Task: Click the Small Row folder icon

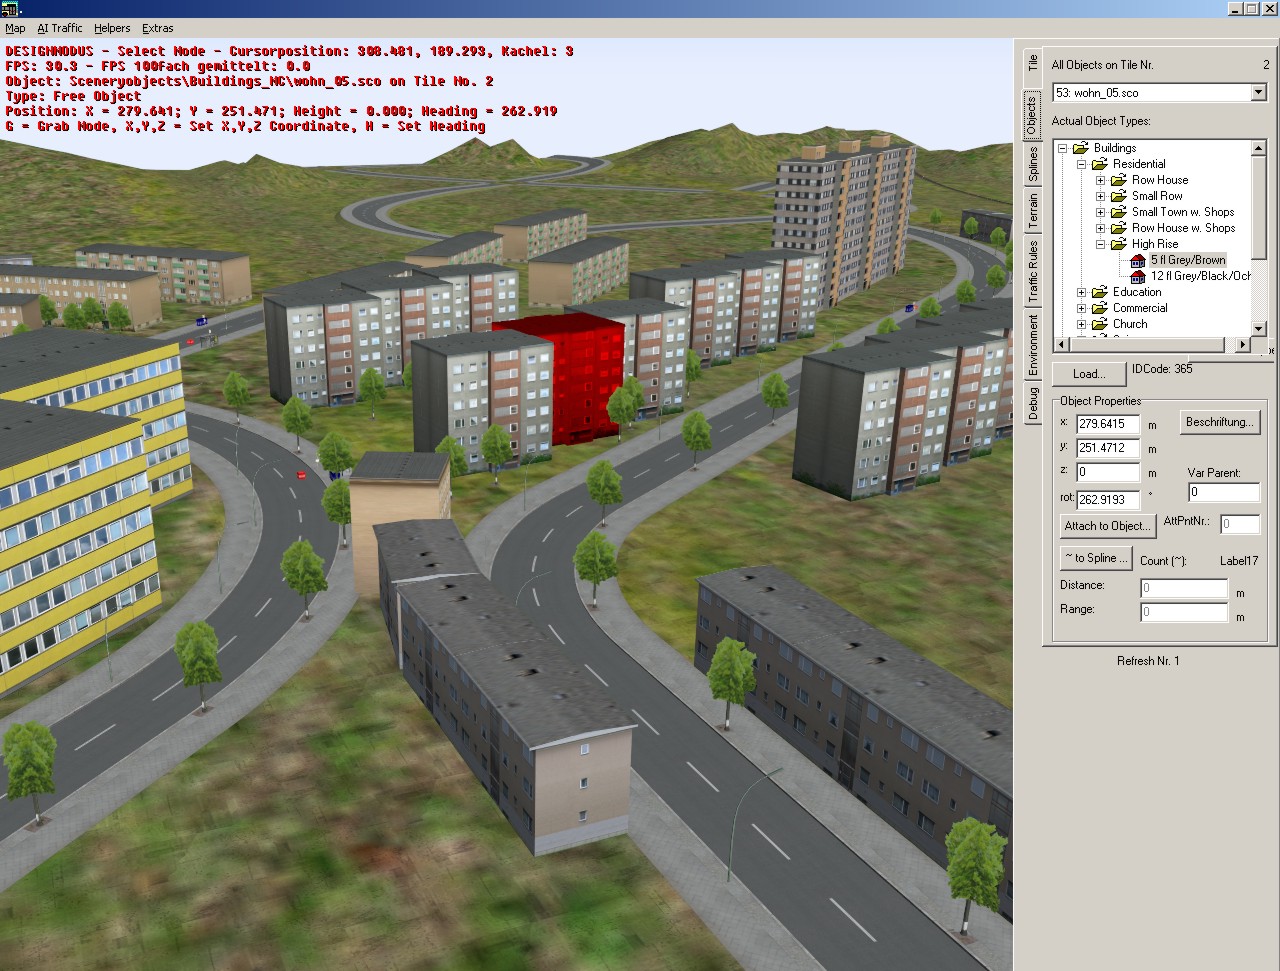Action: tap(1118, 196)
